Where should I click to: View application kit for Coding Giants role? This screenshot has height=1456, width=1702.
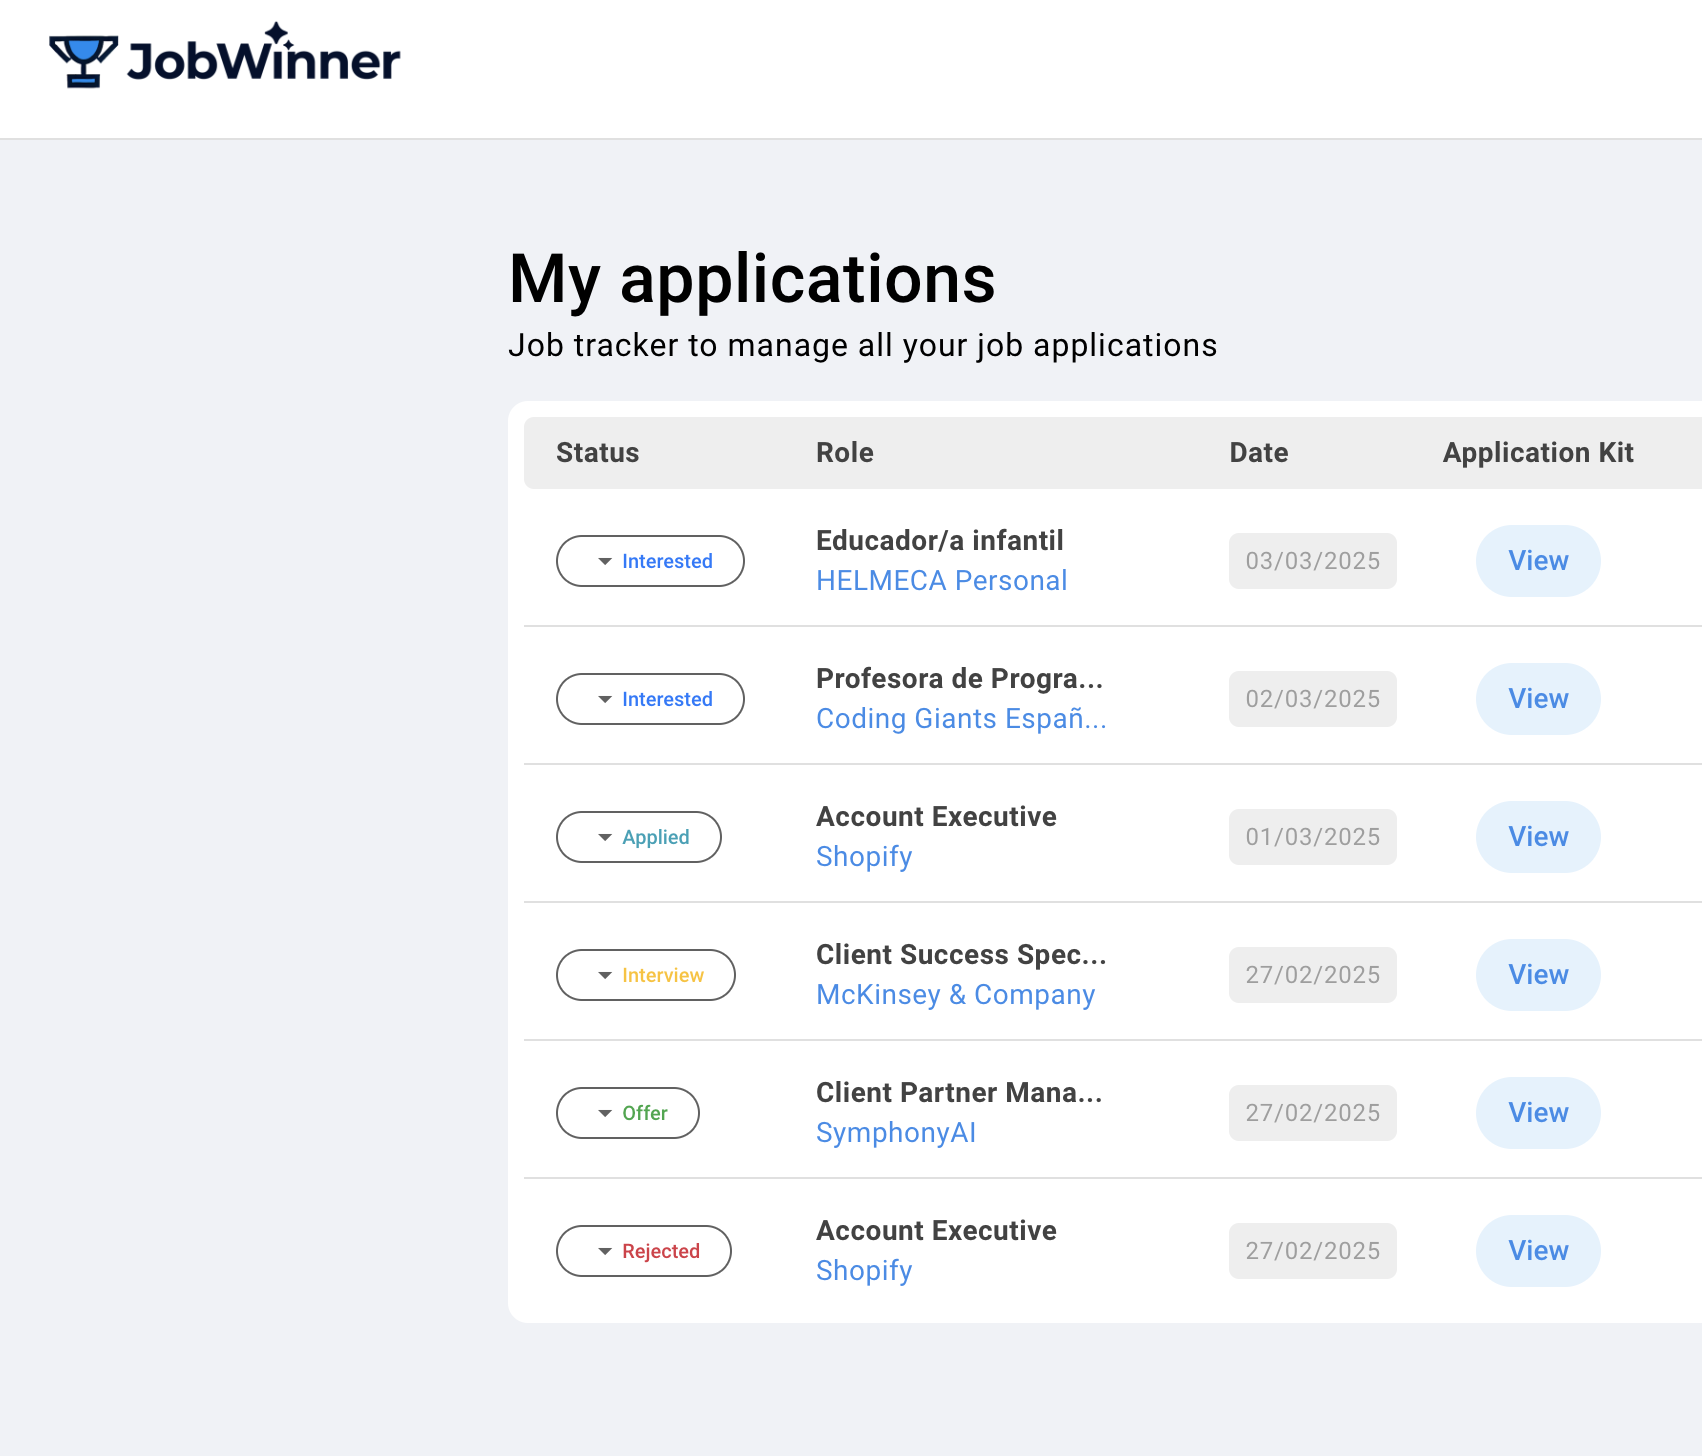pos(1538,699)
